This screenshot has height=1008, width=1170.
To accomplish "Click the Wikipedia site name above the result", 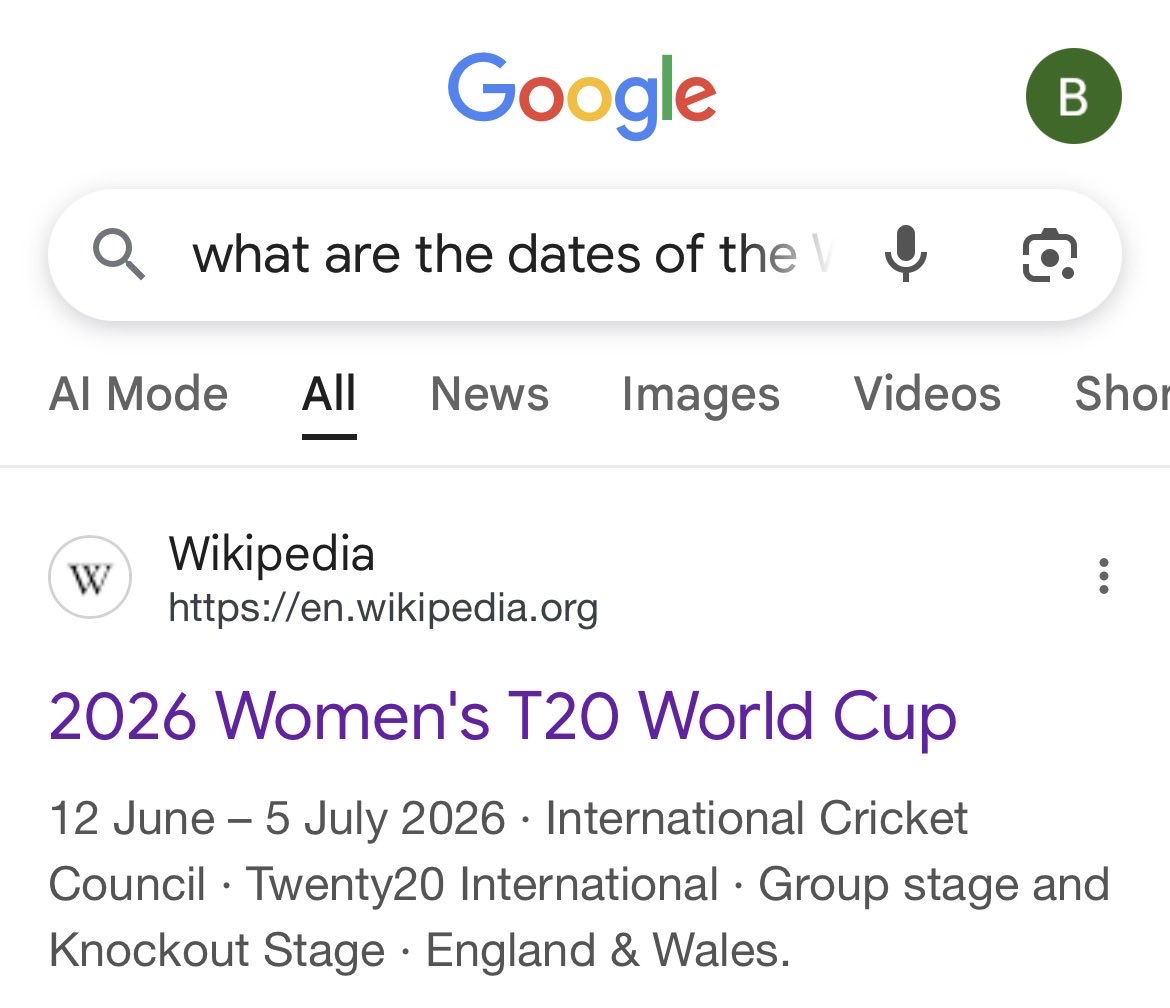I will [271, 553].
